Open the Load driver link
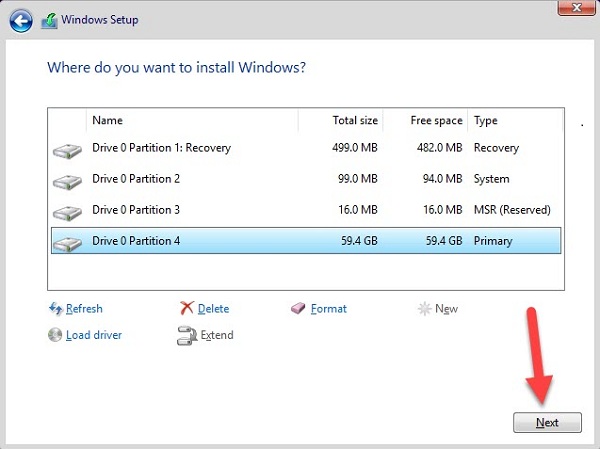600x449 pixels. click(94, 335)
